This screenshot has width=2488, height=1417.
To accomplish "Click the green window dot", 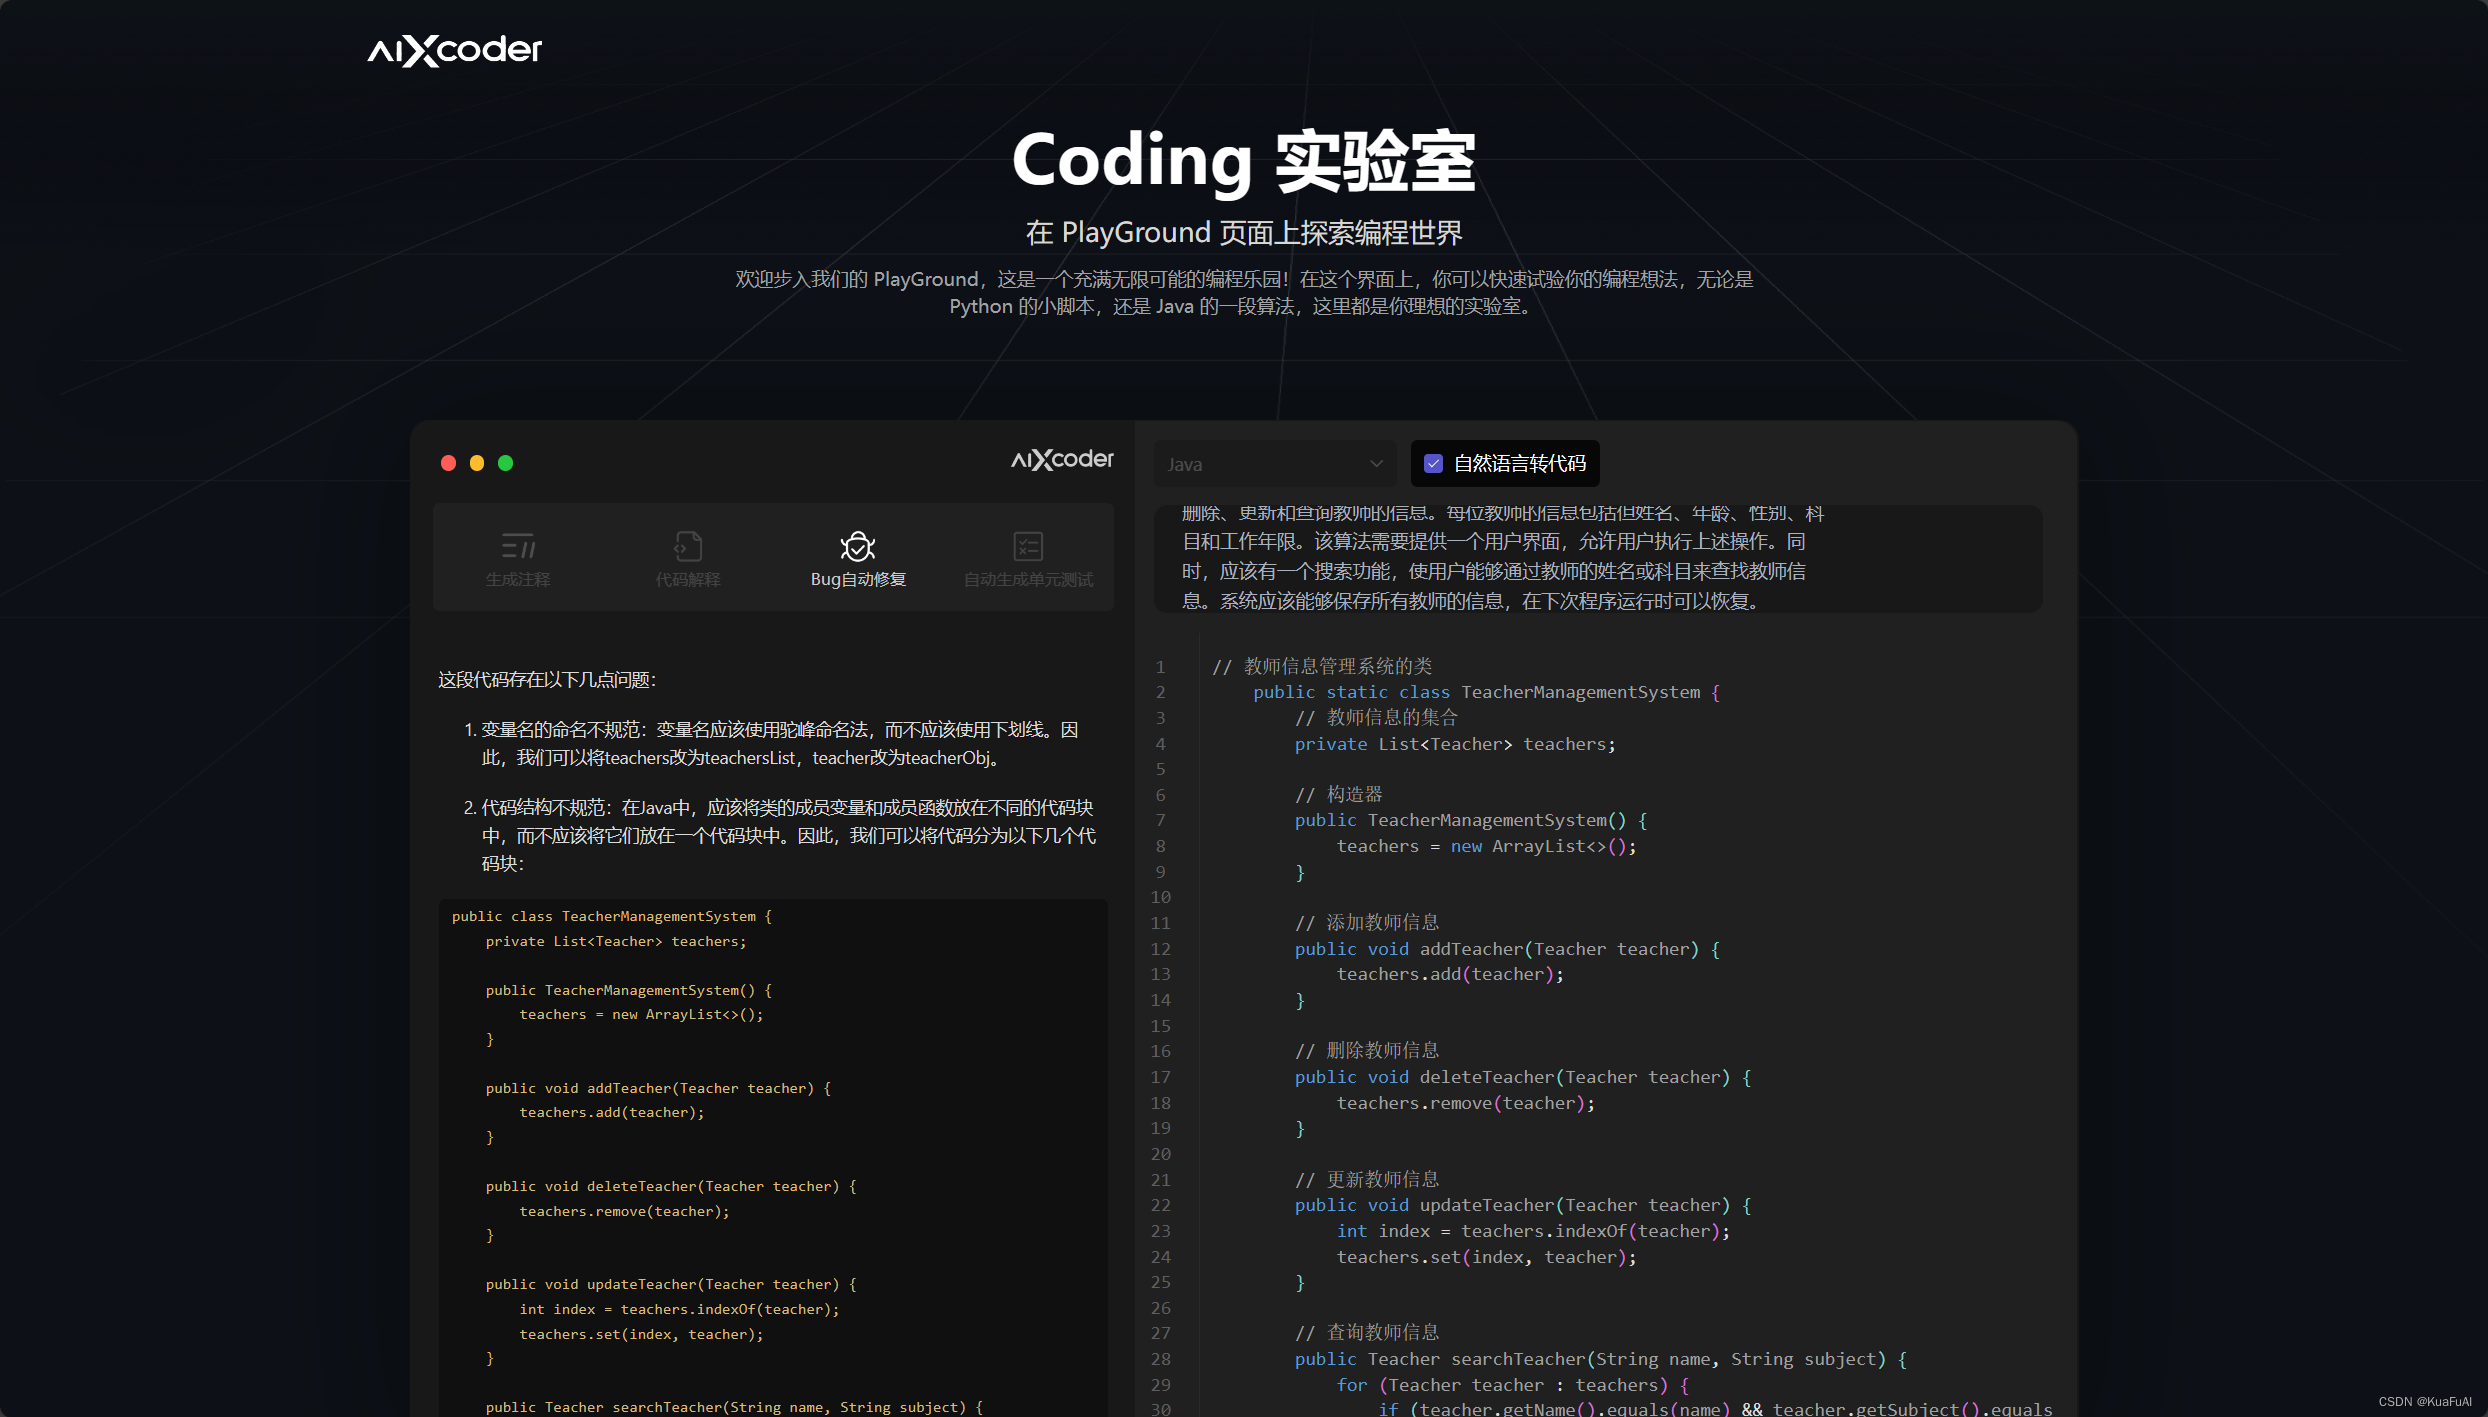I will 505,463.
